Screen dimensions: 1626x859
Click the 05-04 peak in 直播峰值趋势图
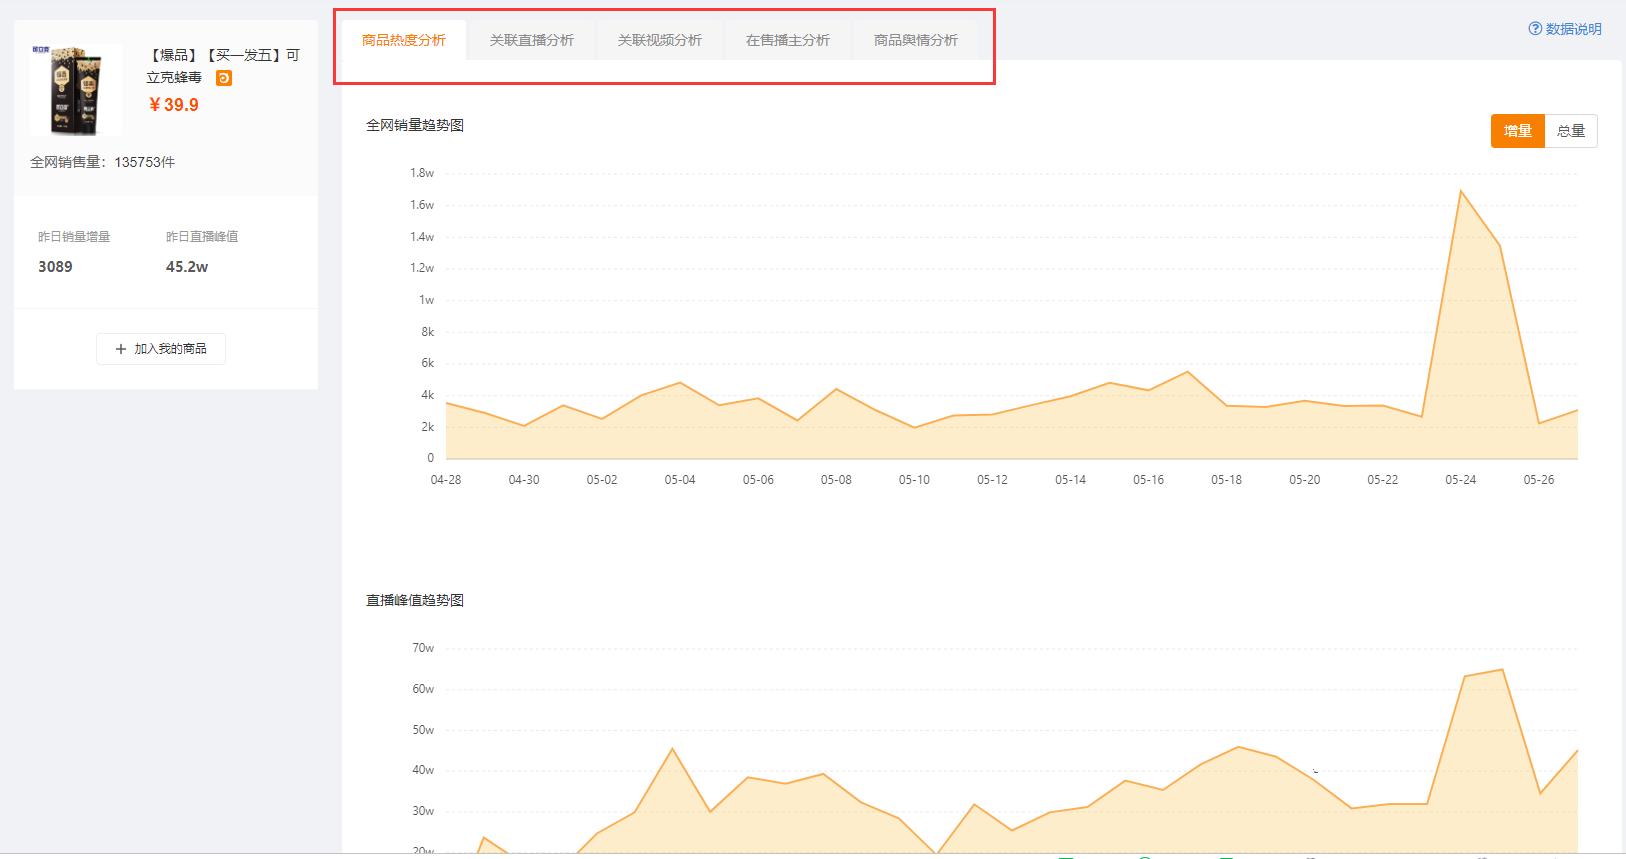tap(672, 749)
